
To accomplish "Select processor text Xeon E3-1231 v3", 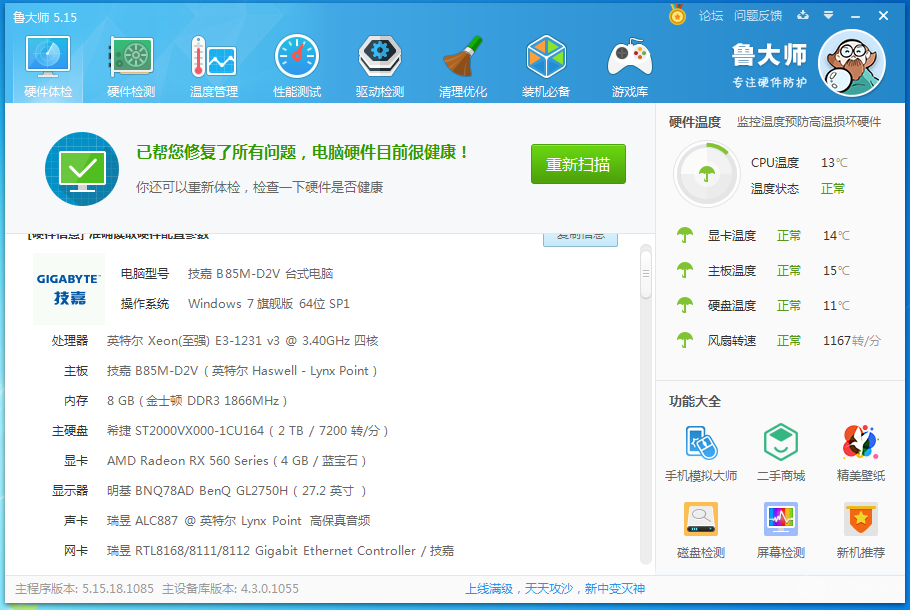I will pyautogui.click(x=243, y=341).
